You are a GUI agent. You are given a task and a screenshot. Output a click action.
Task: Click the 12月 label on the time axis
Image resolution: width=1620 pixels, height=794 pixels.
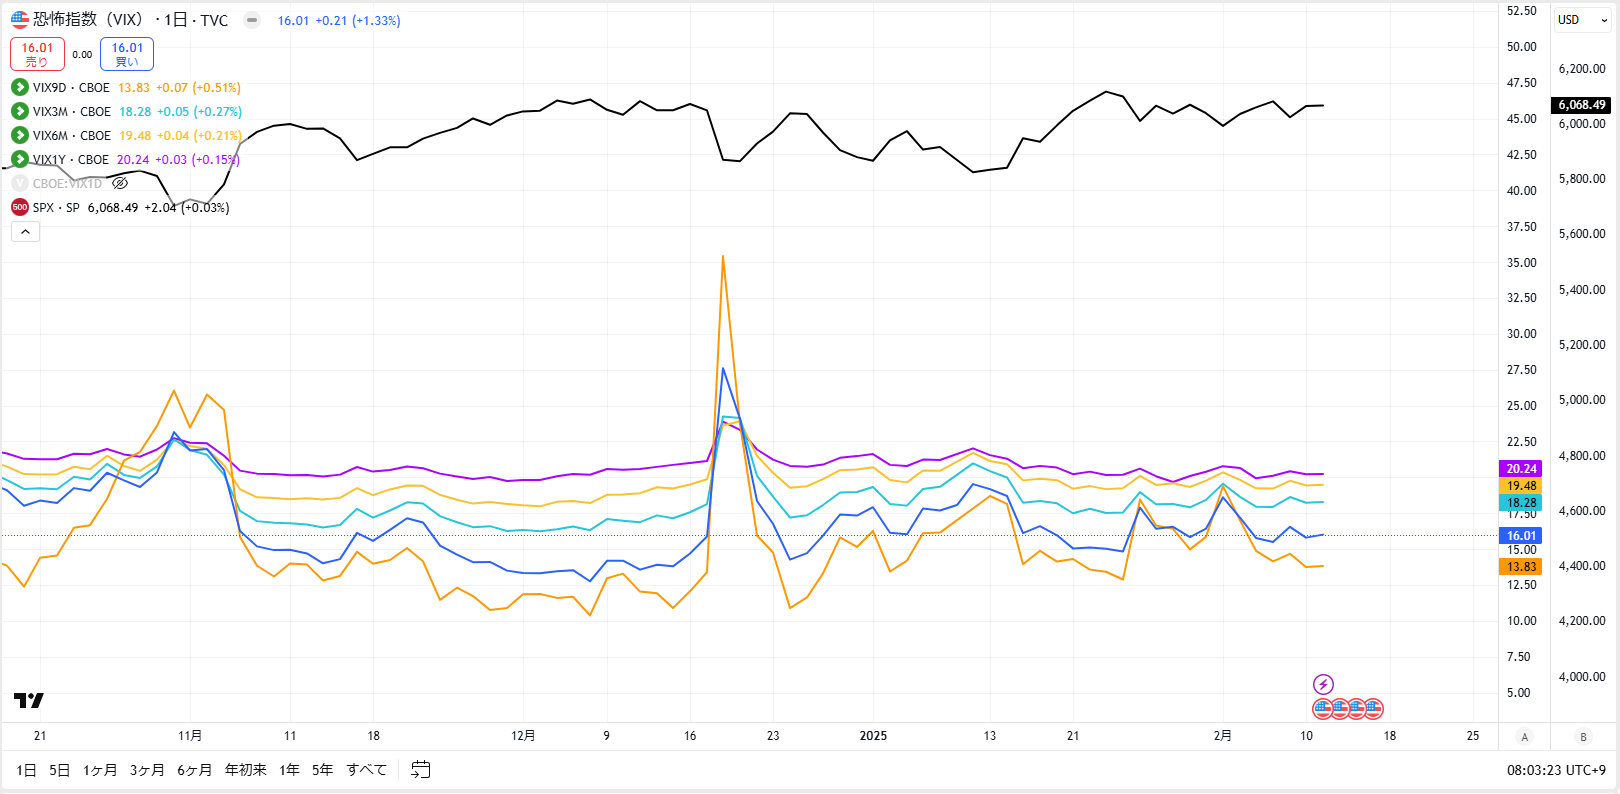pyautogui.click(x=523, y=736)
